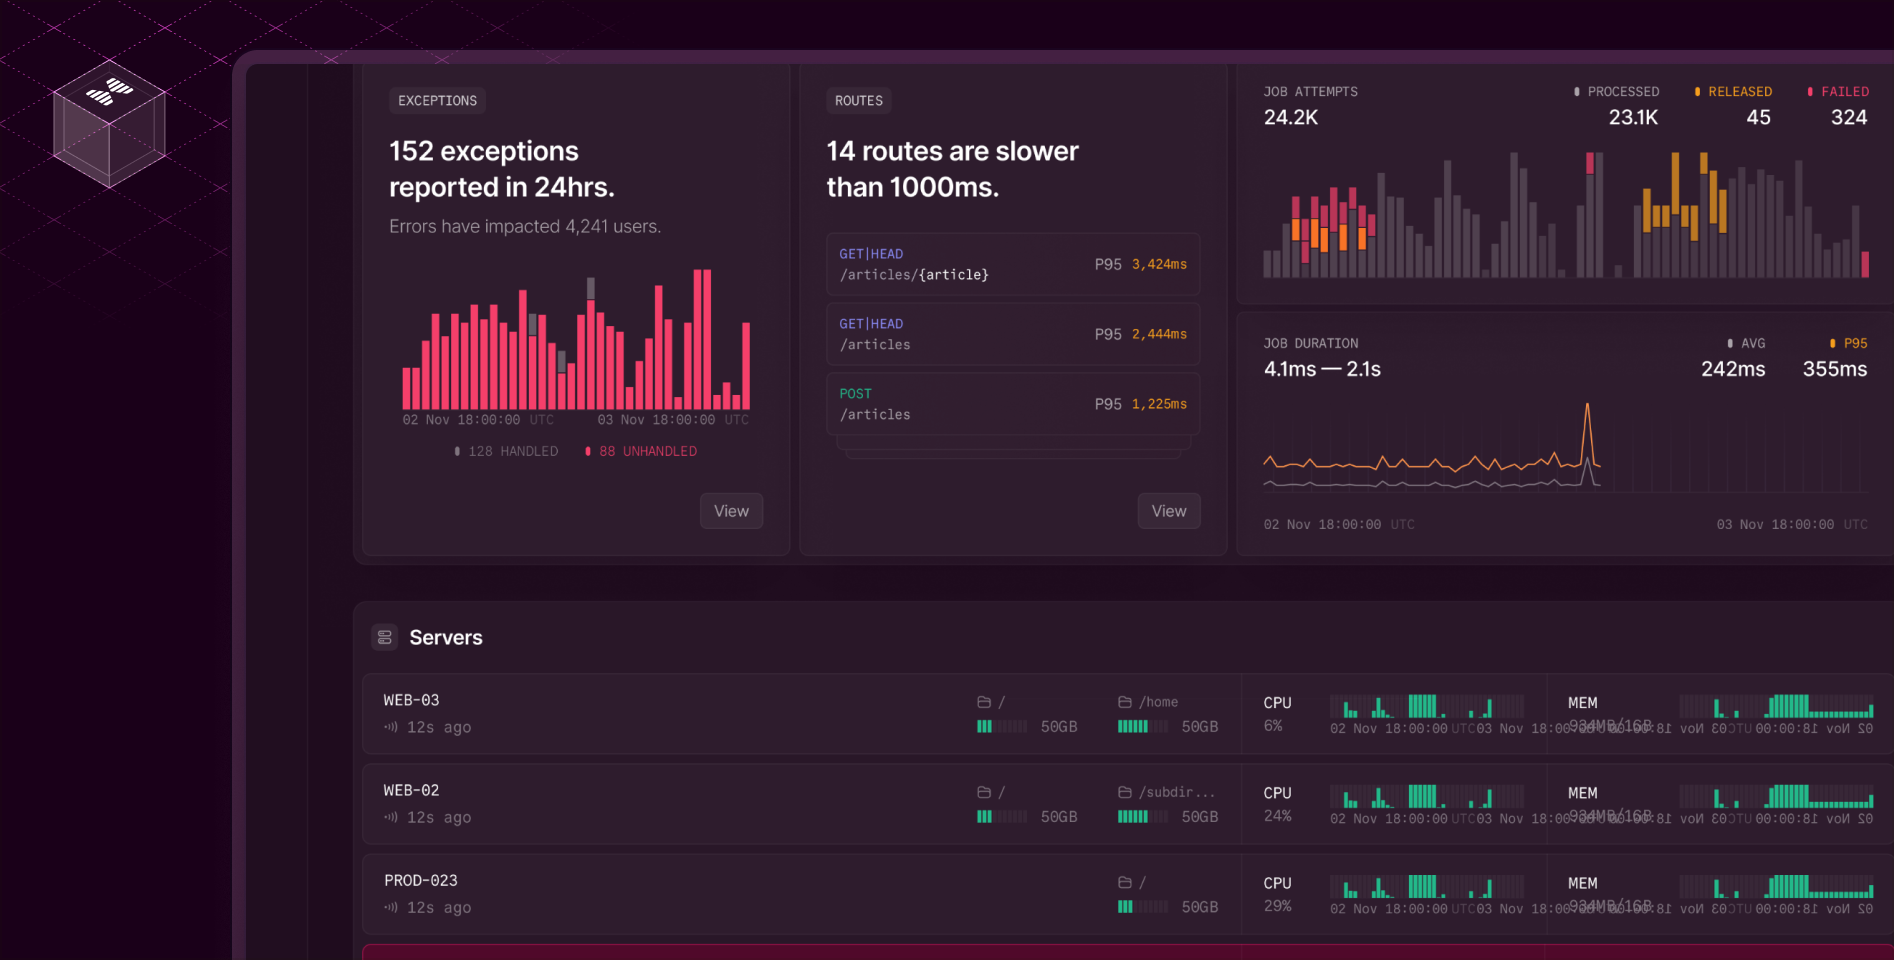
Task: Click View on the exceptions card
Action: click(731, 511)
